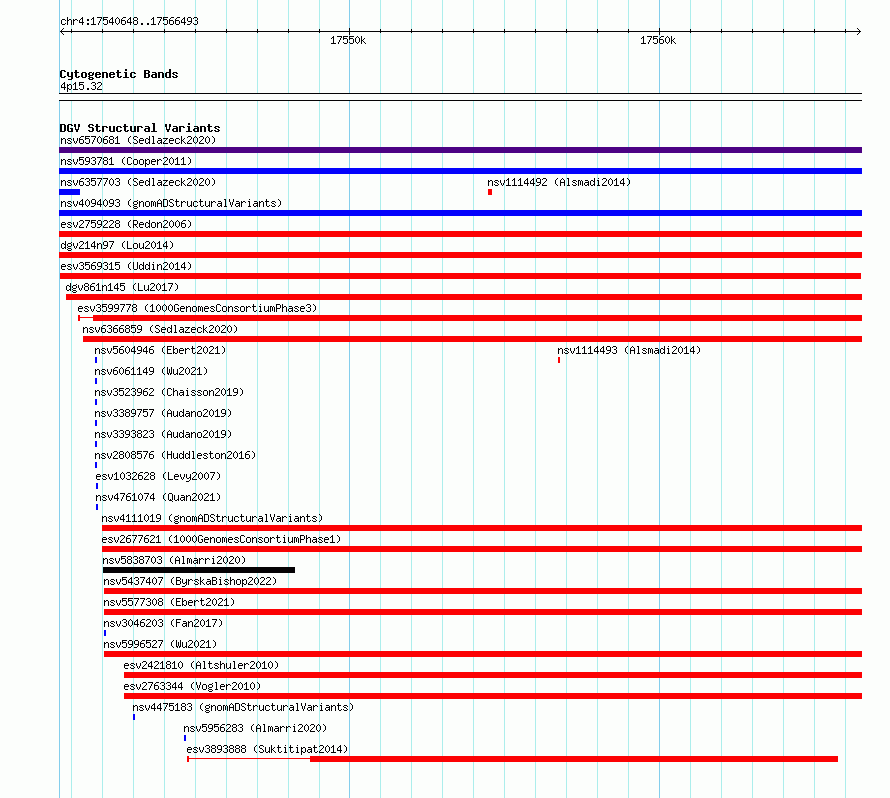The height and width of the screenshot is (798, 890).
Task: Select nsv1114493 (Alsmadi2014) variant label
Action: click(629, 350)
